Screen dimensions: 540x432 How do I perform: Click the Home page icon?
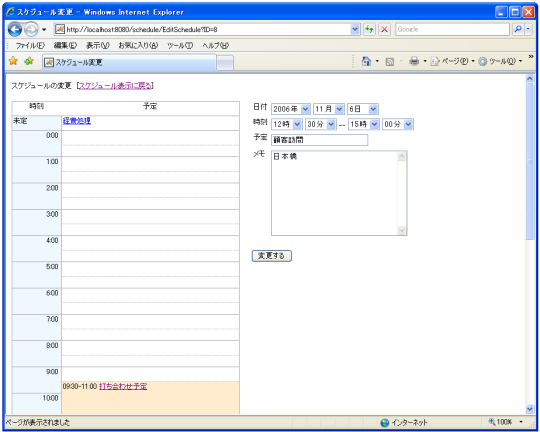(x=366, y=61)
